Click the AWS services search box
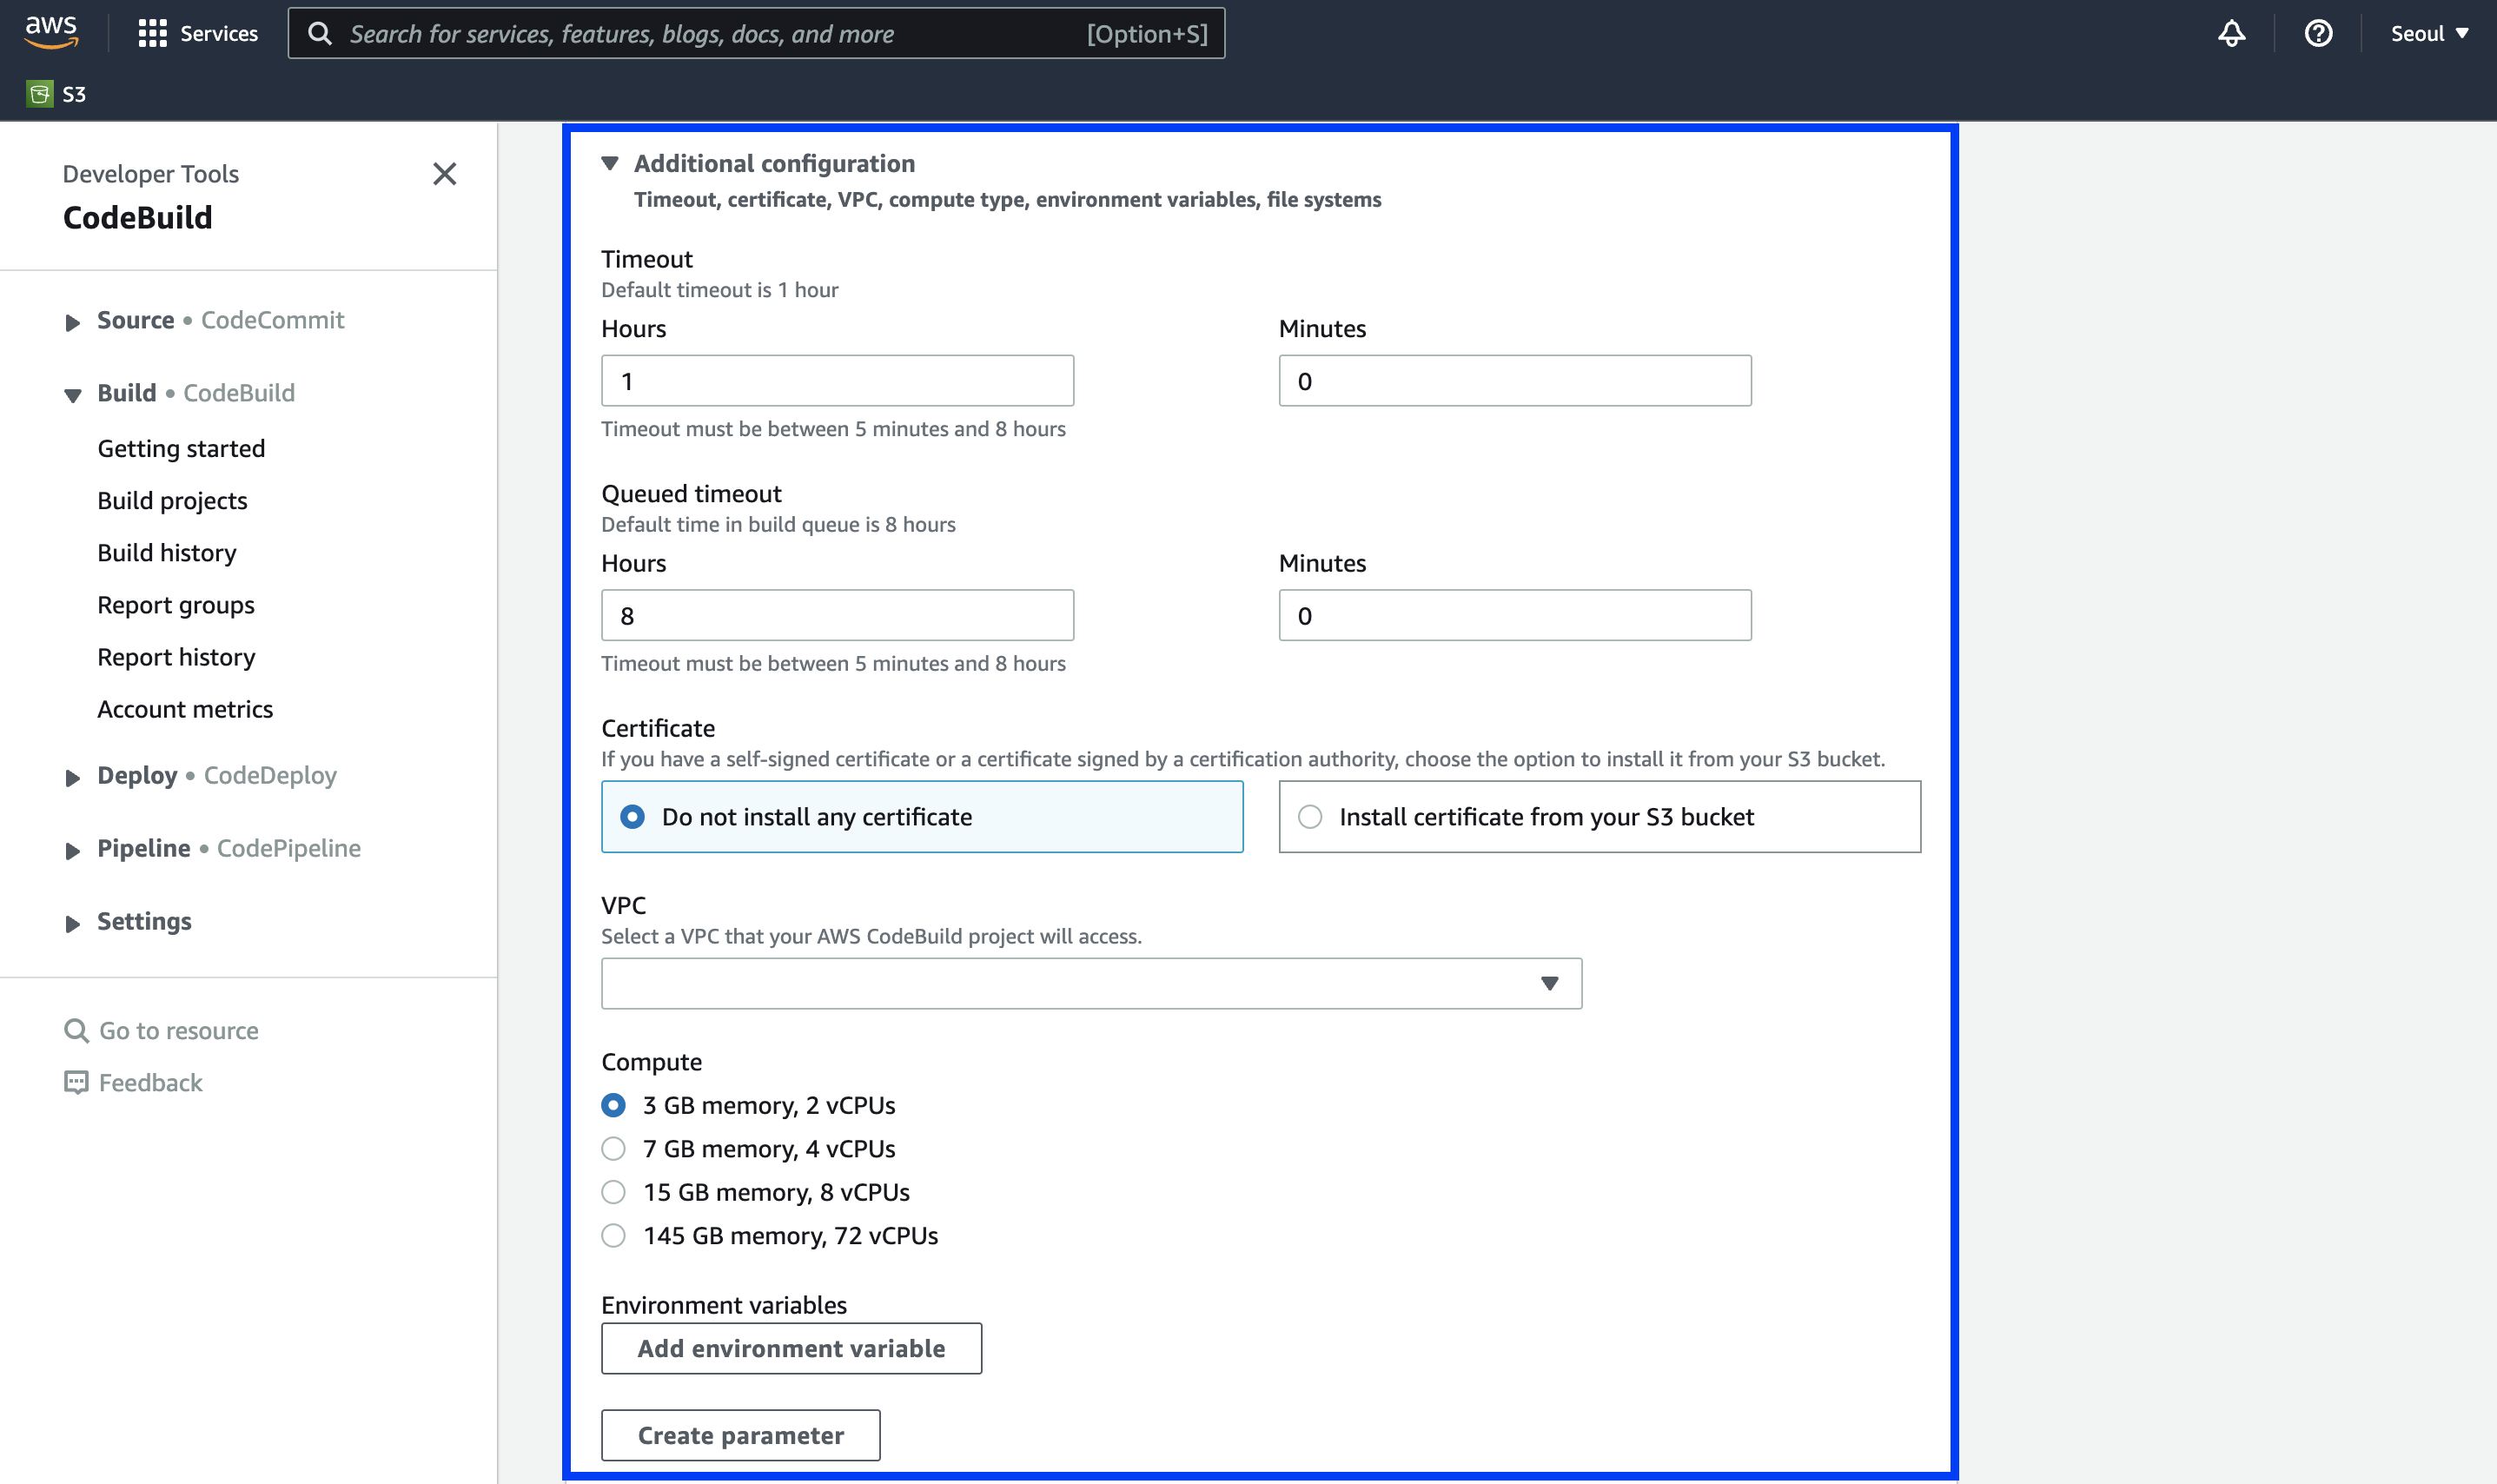Image resolution: width=2497 pixels, height=1484 pixels. [756, 34]
